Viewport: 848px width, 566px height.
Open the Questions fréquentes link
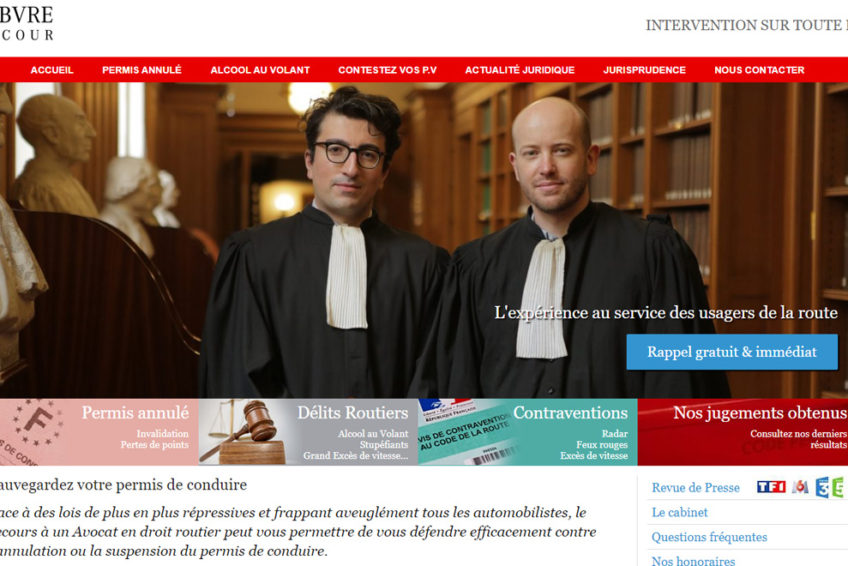pyautogui.click(x=710, y=537)
